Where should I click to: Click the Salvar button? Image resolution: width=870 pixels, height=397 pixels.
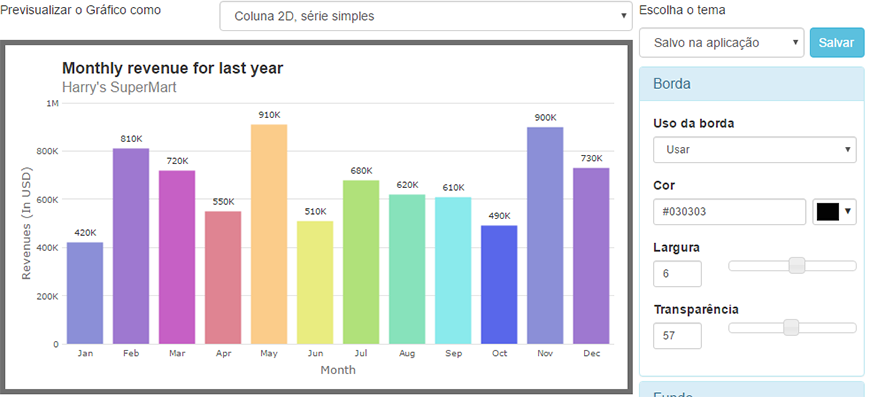(837, 43)
